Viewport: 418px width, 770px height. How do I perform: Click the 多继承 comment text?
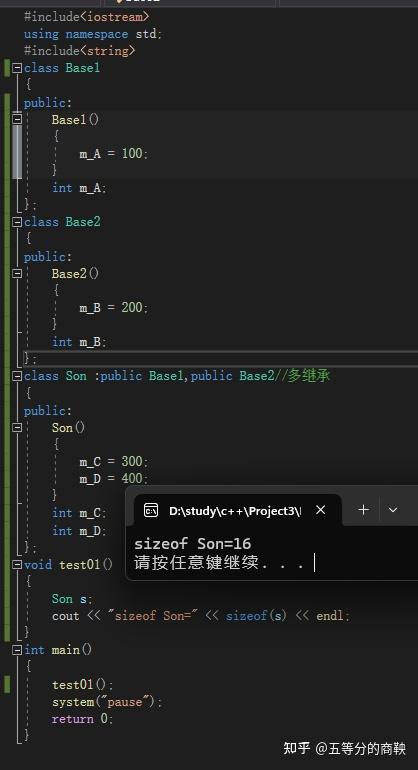pyautogui.click(x=308, y=376)
